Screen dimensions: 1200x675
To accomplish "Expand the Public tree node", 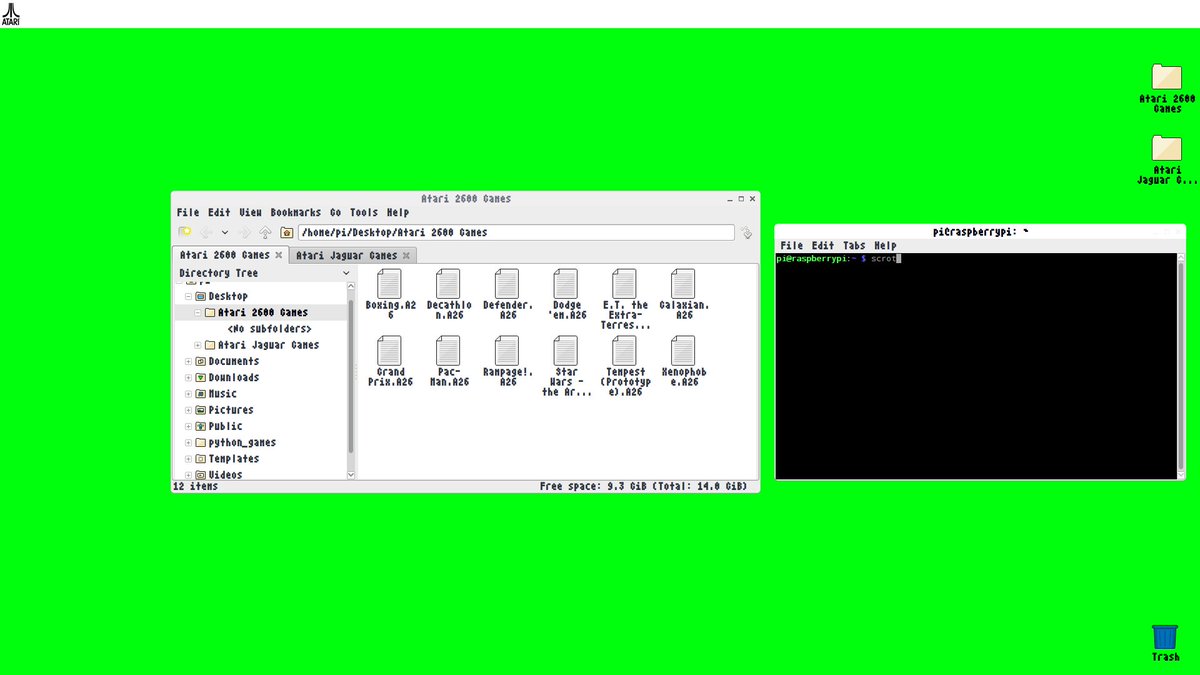I will tap(188, 426).
